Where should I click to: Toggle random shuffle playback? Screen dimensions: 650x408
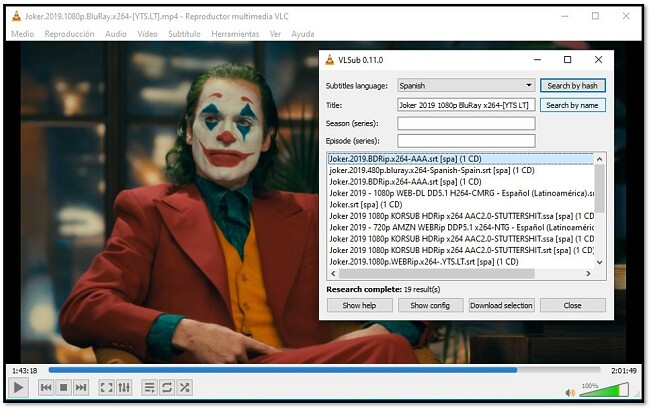pos(184,388)
